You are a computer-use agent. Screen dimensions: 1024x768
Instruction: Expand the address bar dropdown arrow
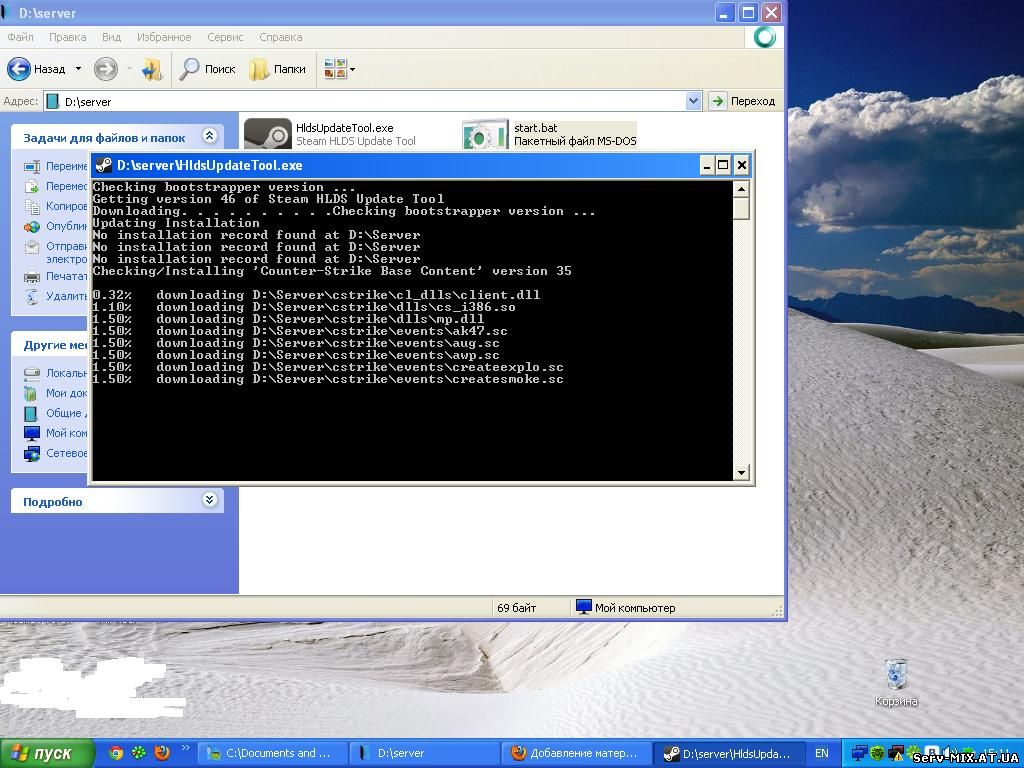[x=694, y=101]
